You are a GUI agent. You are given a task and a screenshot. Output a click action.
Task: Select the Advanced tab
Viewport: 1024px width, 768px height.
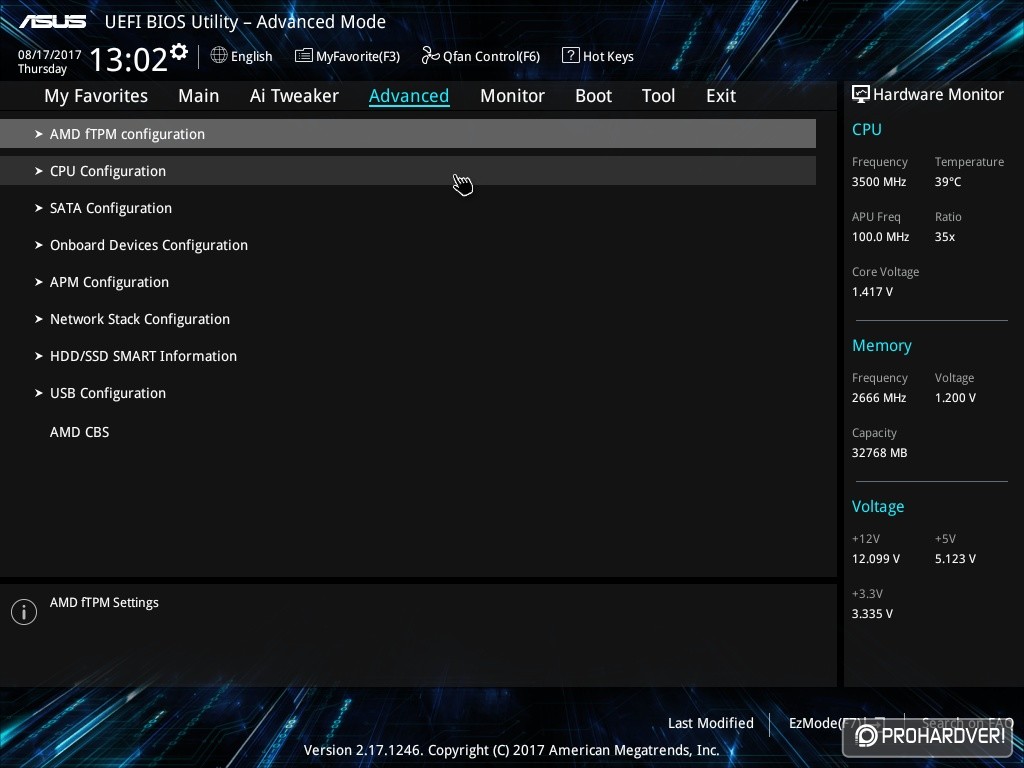click(409, 96)
